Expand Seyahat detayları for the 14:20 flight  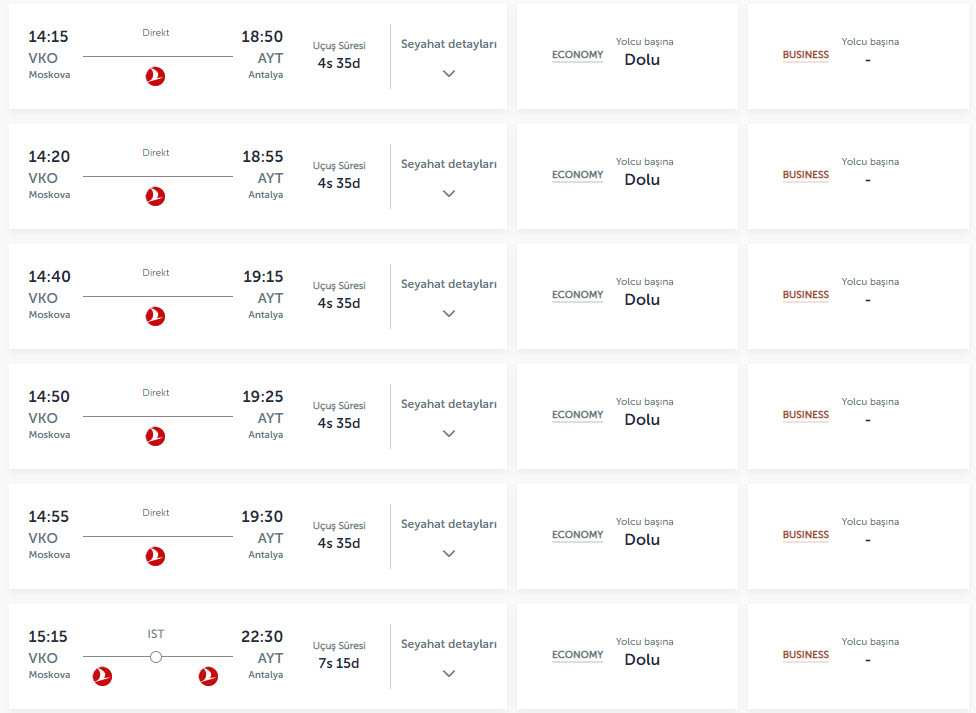(x=449, y=193)
